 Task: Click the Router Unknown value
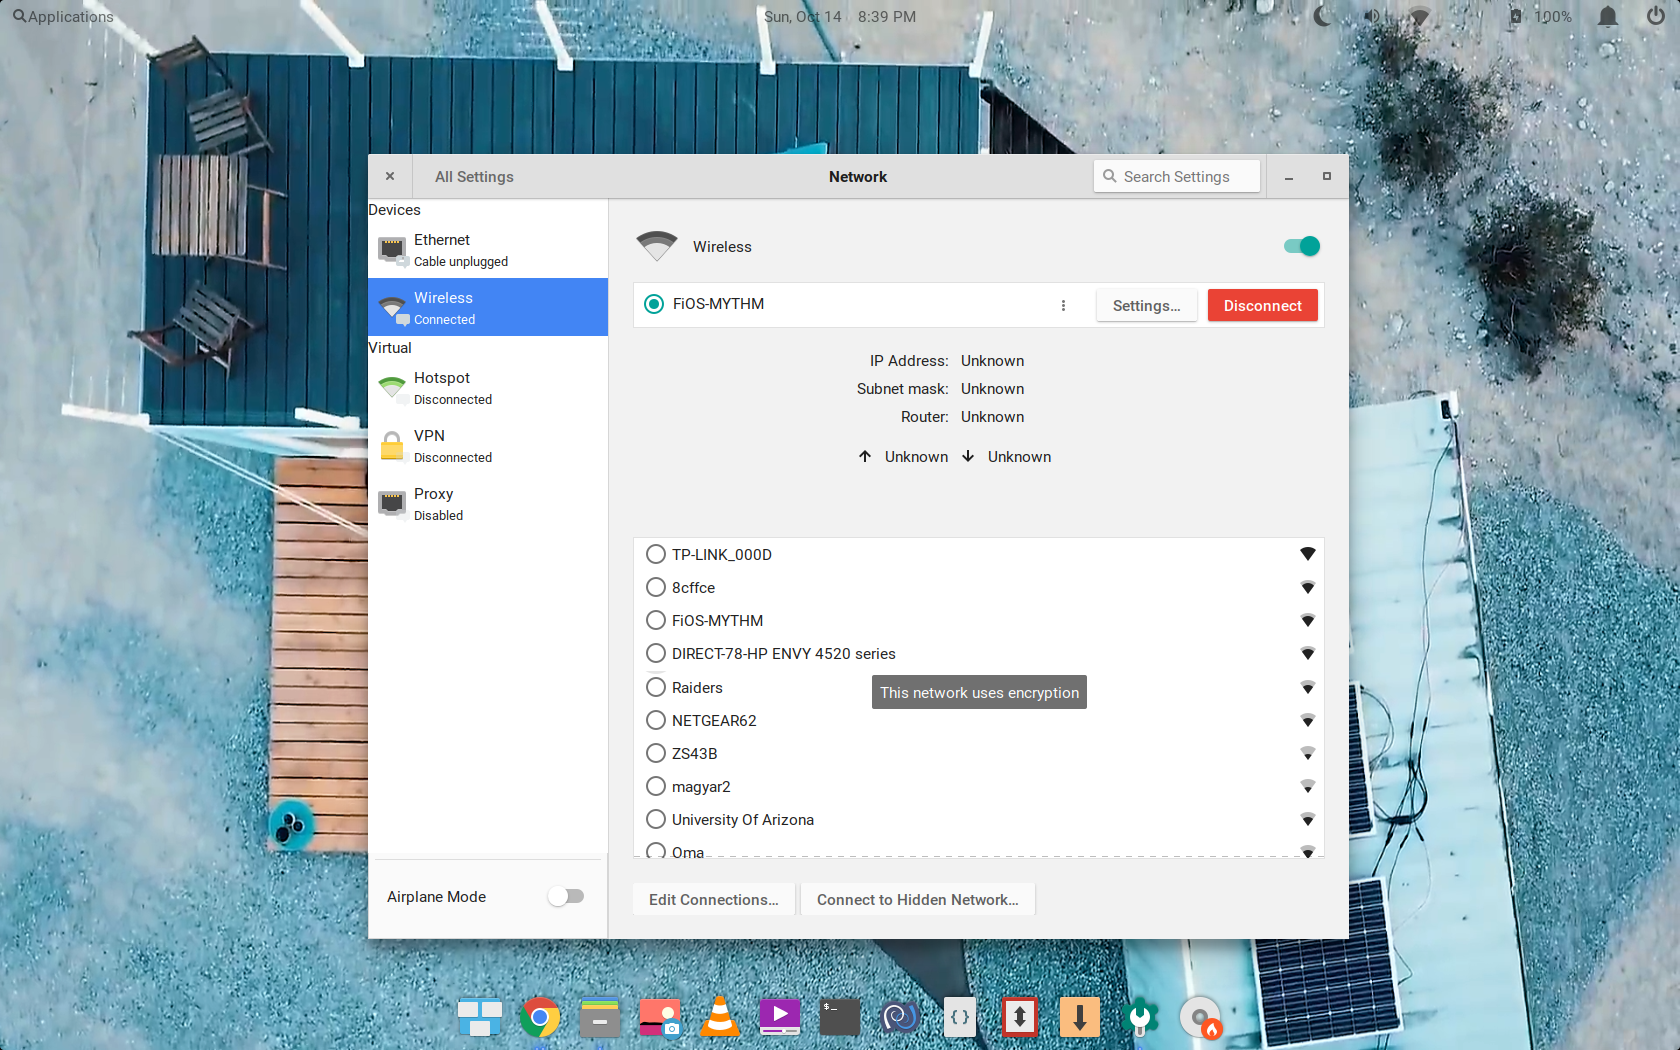pyautogui.click(x=992, y=416)
